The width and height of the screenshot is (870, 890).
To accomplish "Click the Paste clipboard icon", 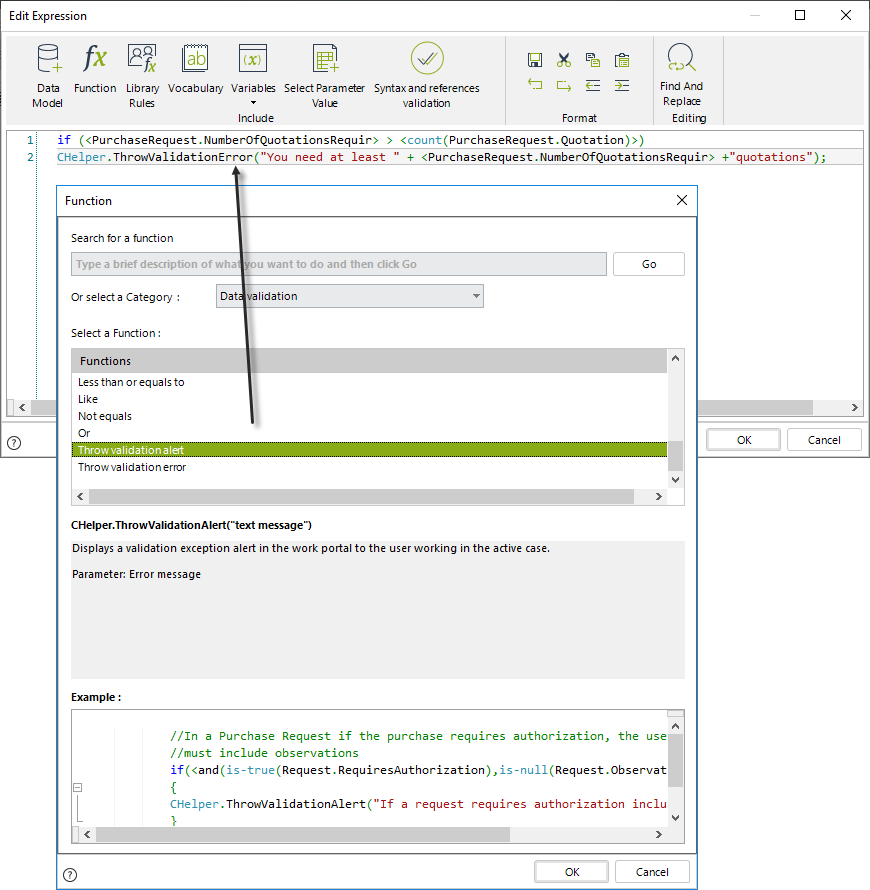I will click(622, 60).
